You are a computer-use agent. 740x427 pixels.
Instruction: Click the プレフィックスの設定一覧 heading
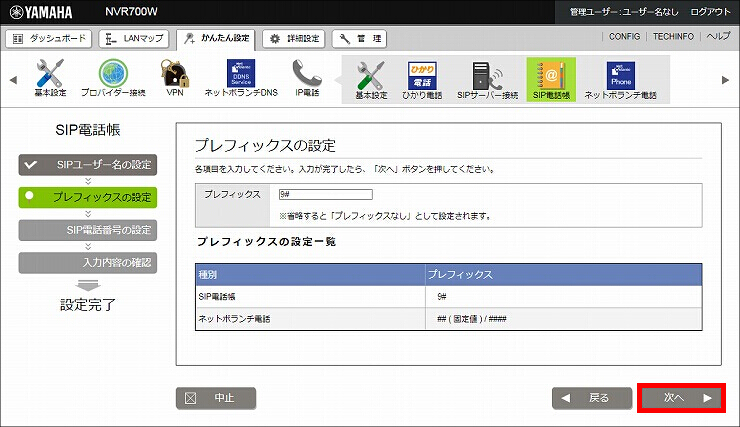point(266,242)
